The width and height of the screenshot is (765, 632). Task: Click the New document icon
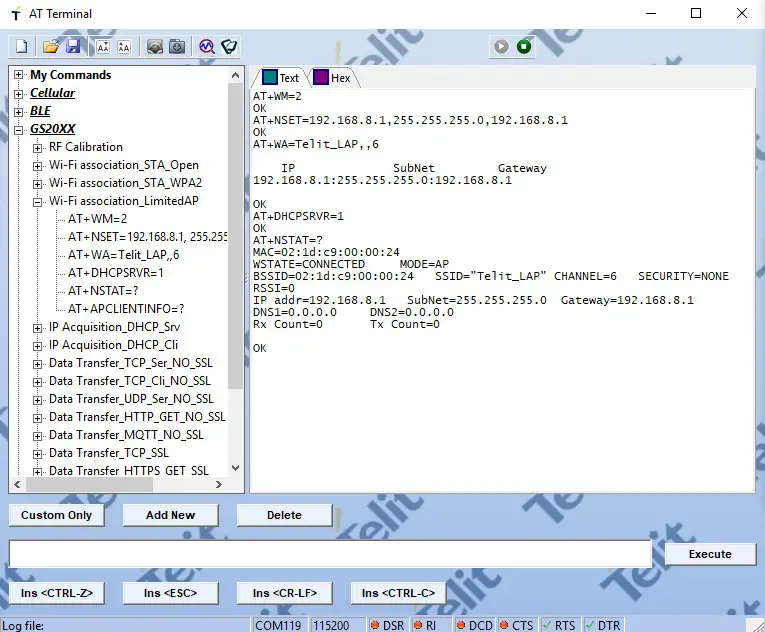pos(21,47)
